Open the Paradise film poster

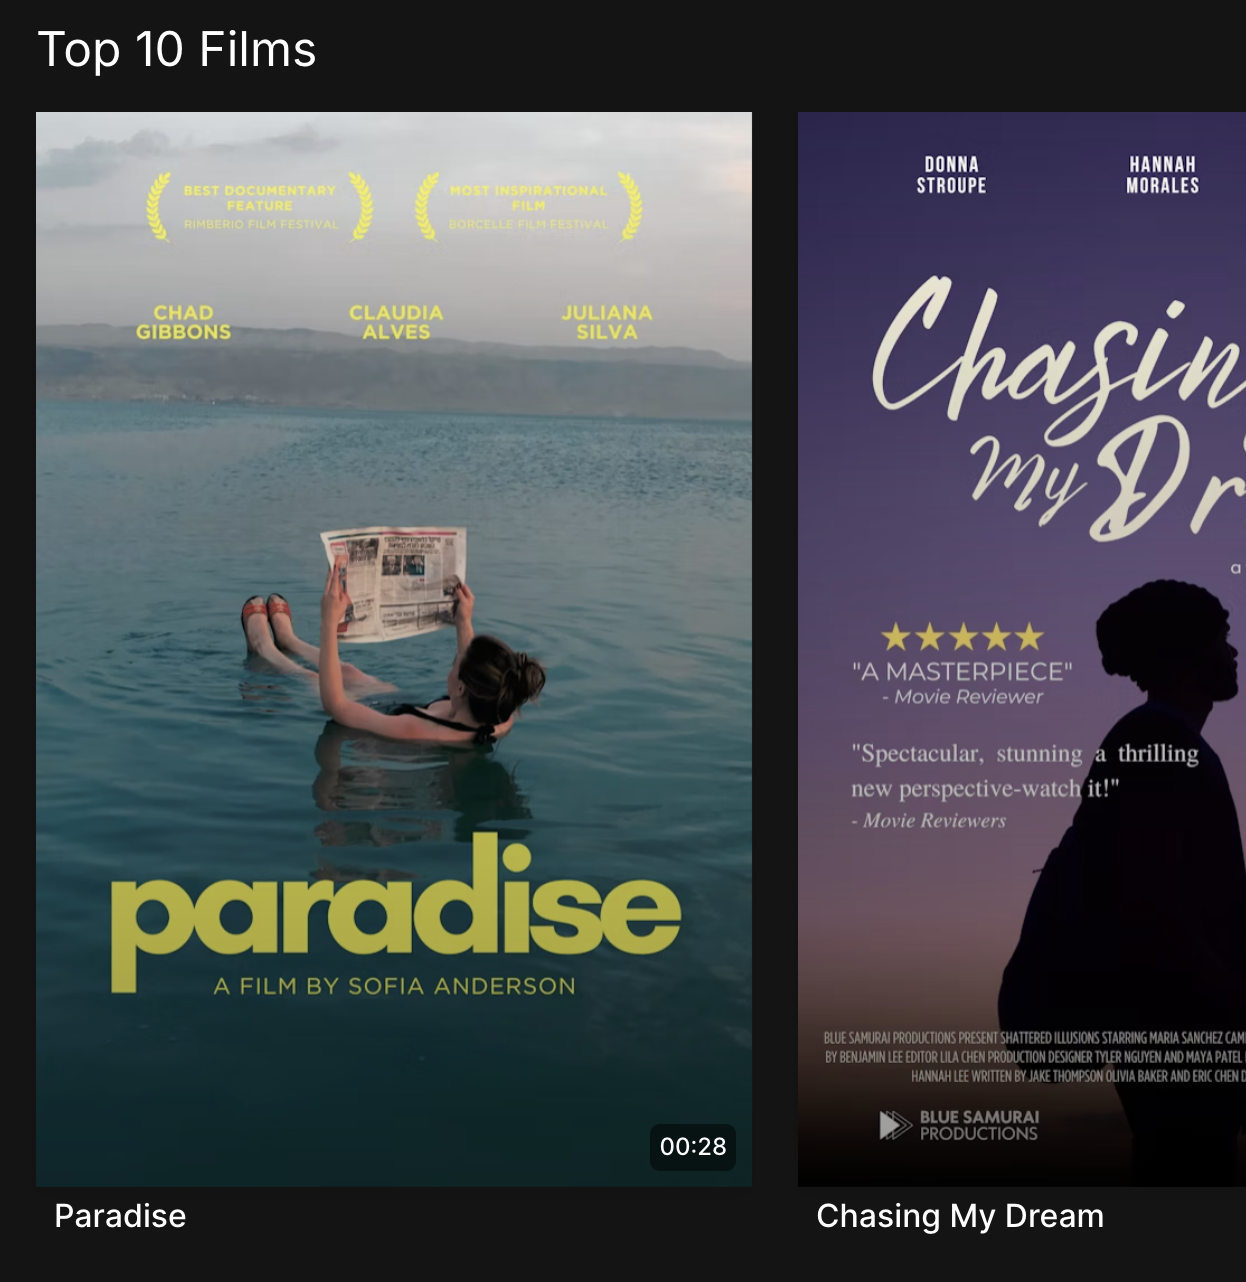394,649
